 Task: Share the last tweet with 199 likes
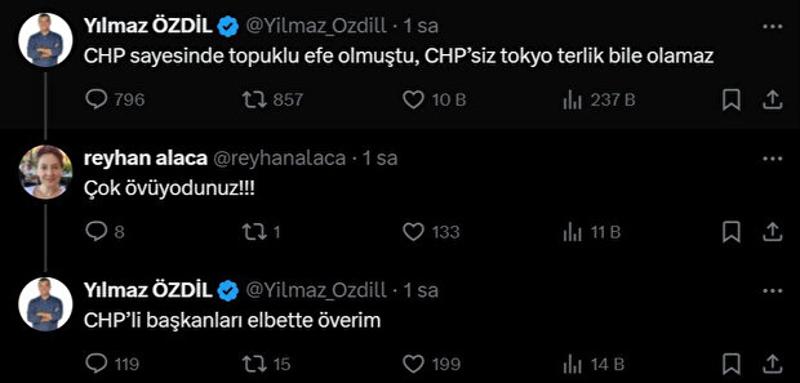tap(772, 364)
